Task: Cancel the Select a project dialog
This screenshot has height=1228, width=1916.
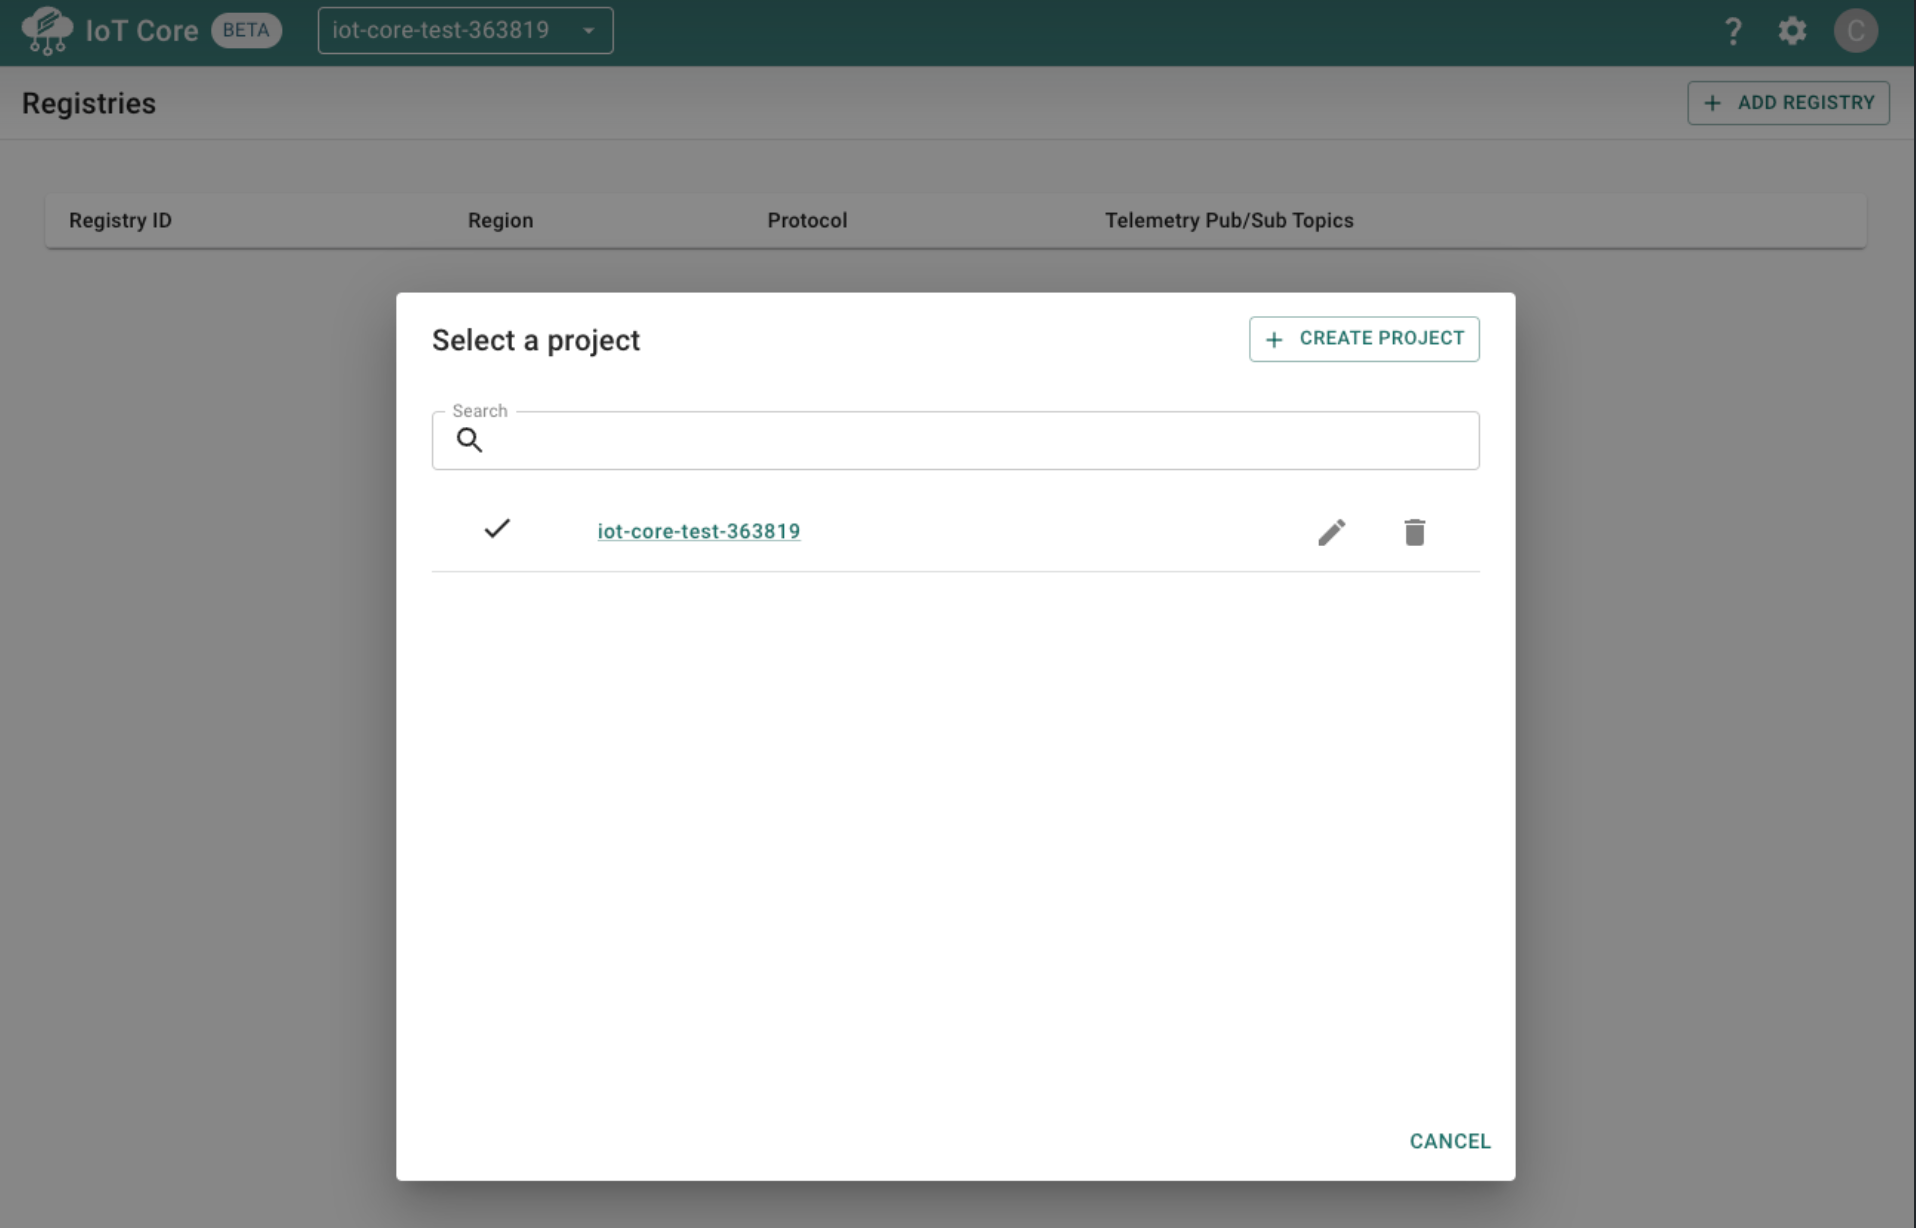Action: tap(1449, 1141)
